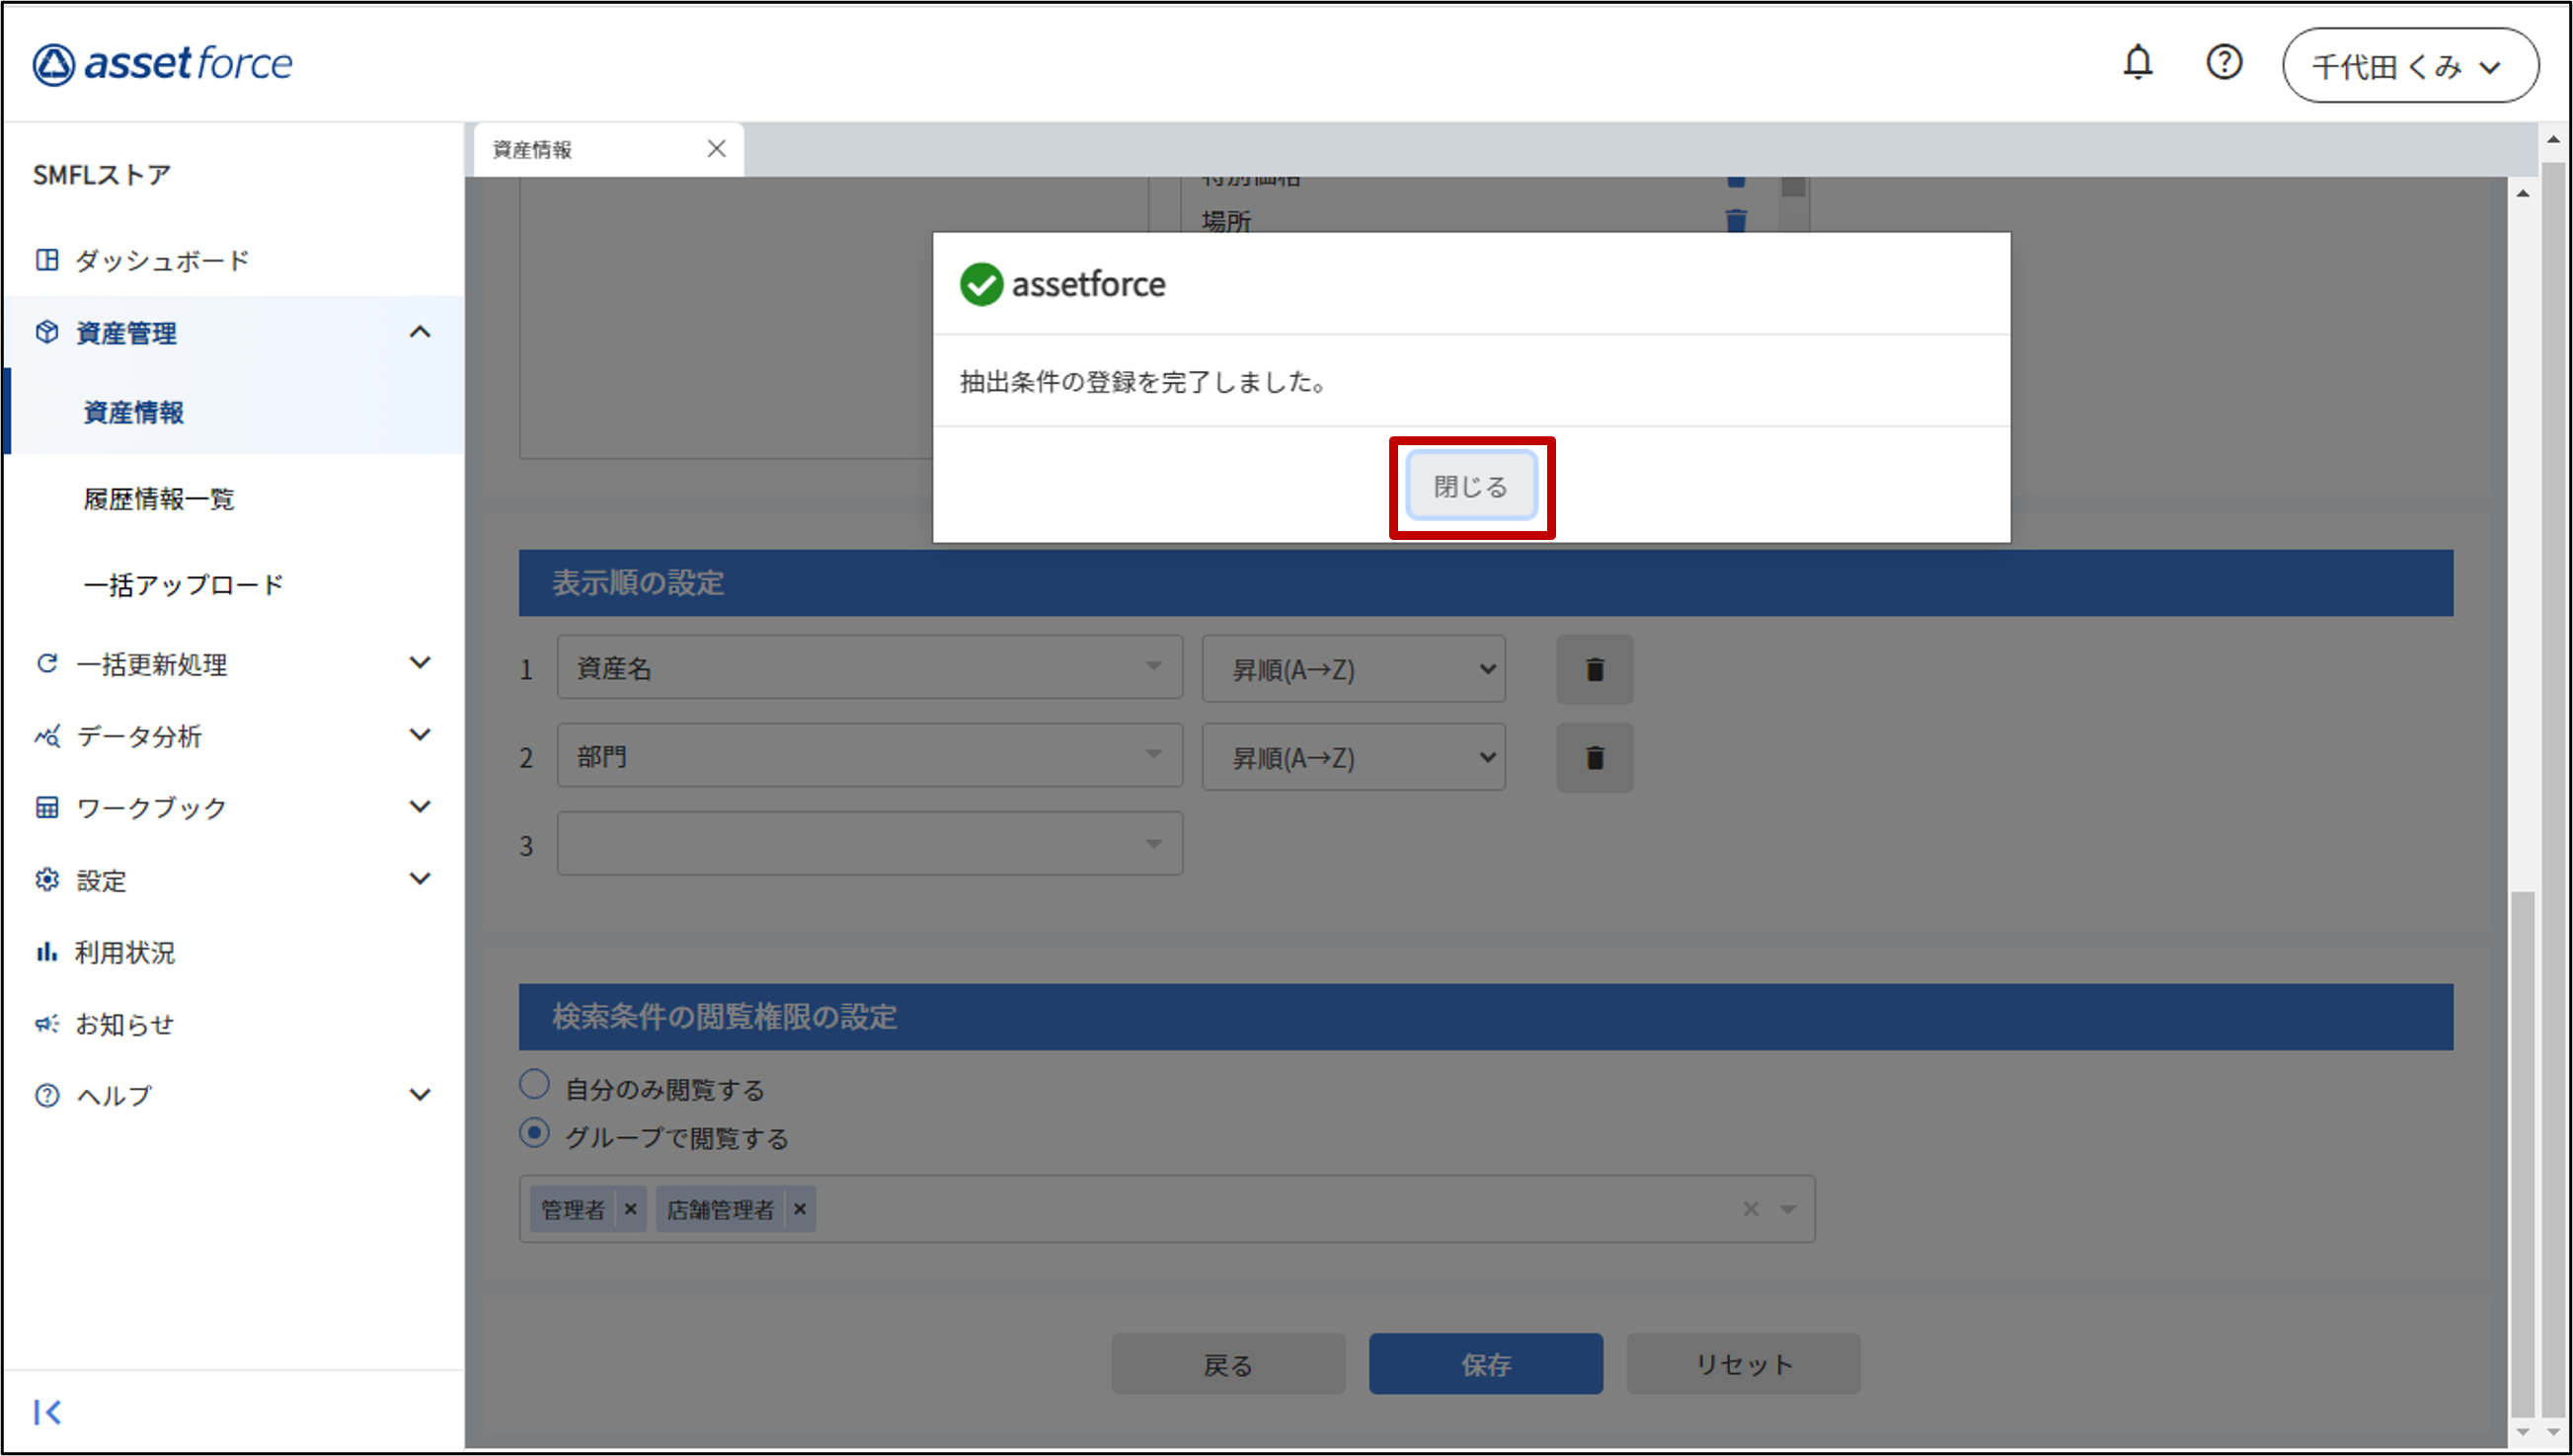
Task: Open the empty third sort field dropdown
Action: 869,844
